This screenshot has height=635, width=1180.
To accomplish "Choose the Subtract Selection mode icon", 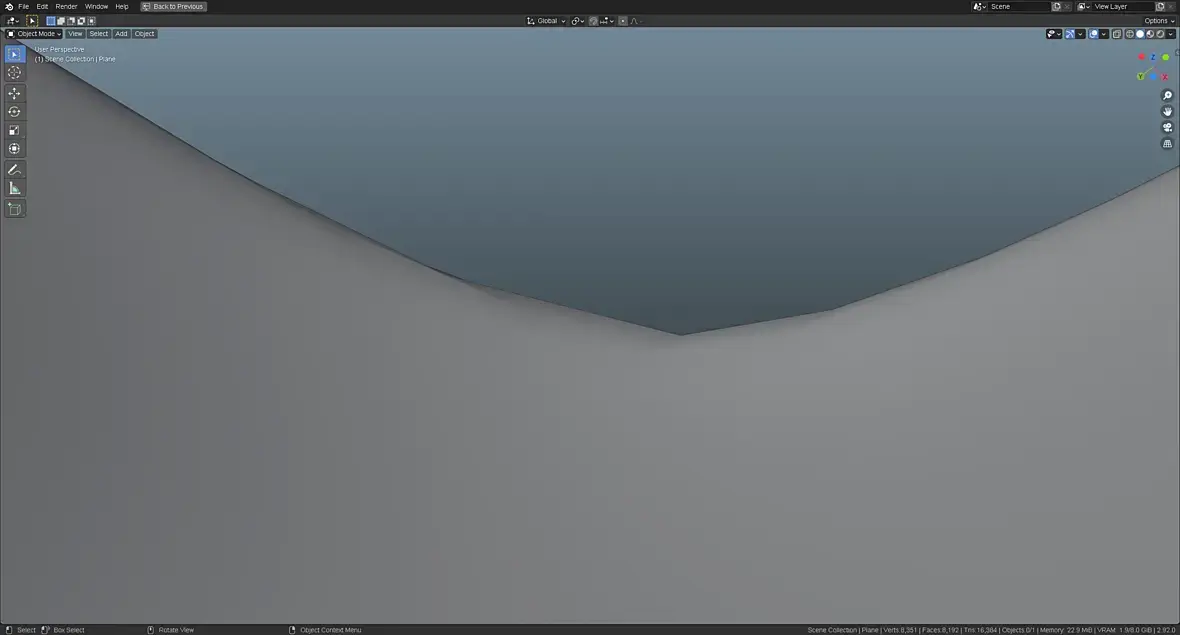I will point(71,21).
